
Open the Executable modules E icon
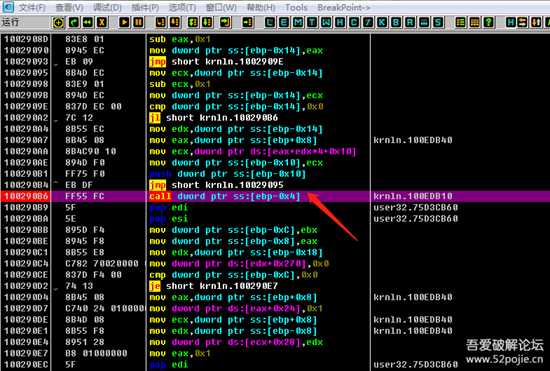tap(284, 22)
